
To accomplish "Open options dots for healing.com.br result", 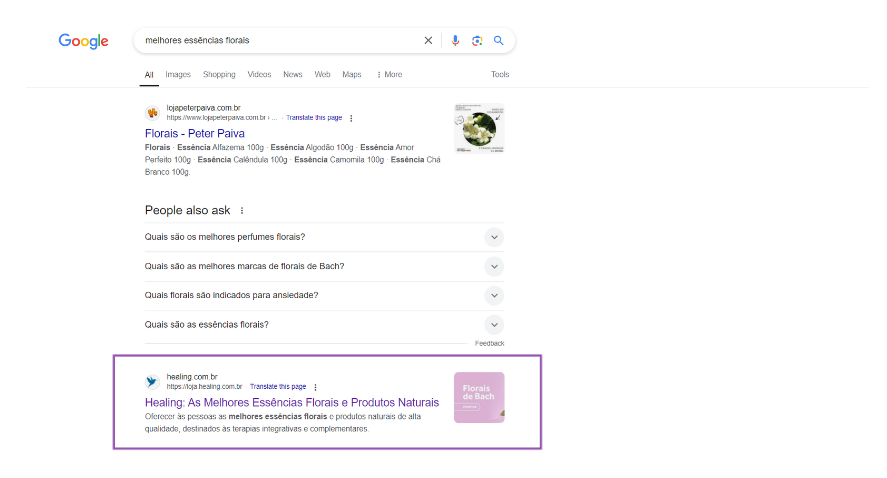I will coord(315,387).
